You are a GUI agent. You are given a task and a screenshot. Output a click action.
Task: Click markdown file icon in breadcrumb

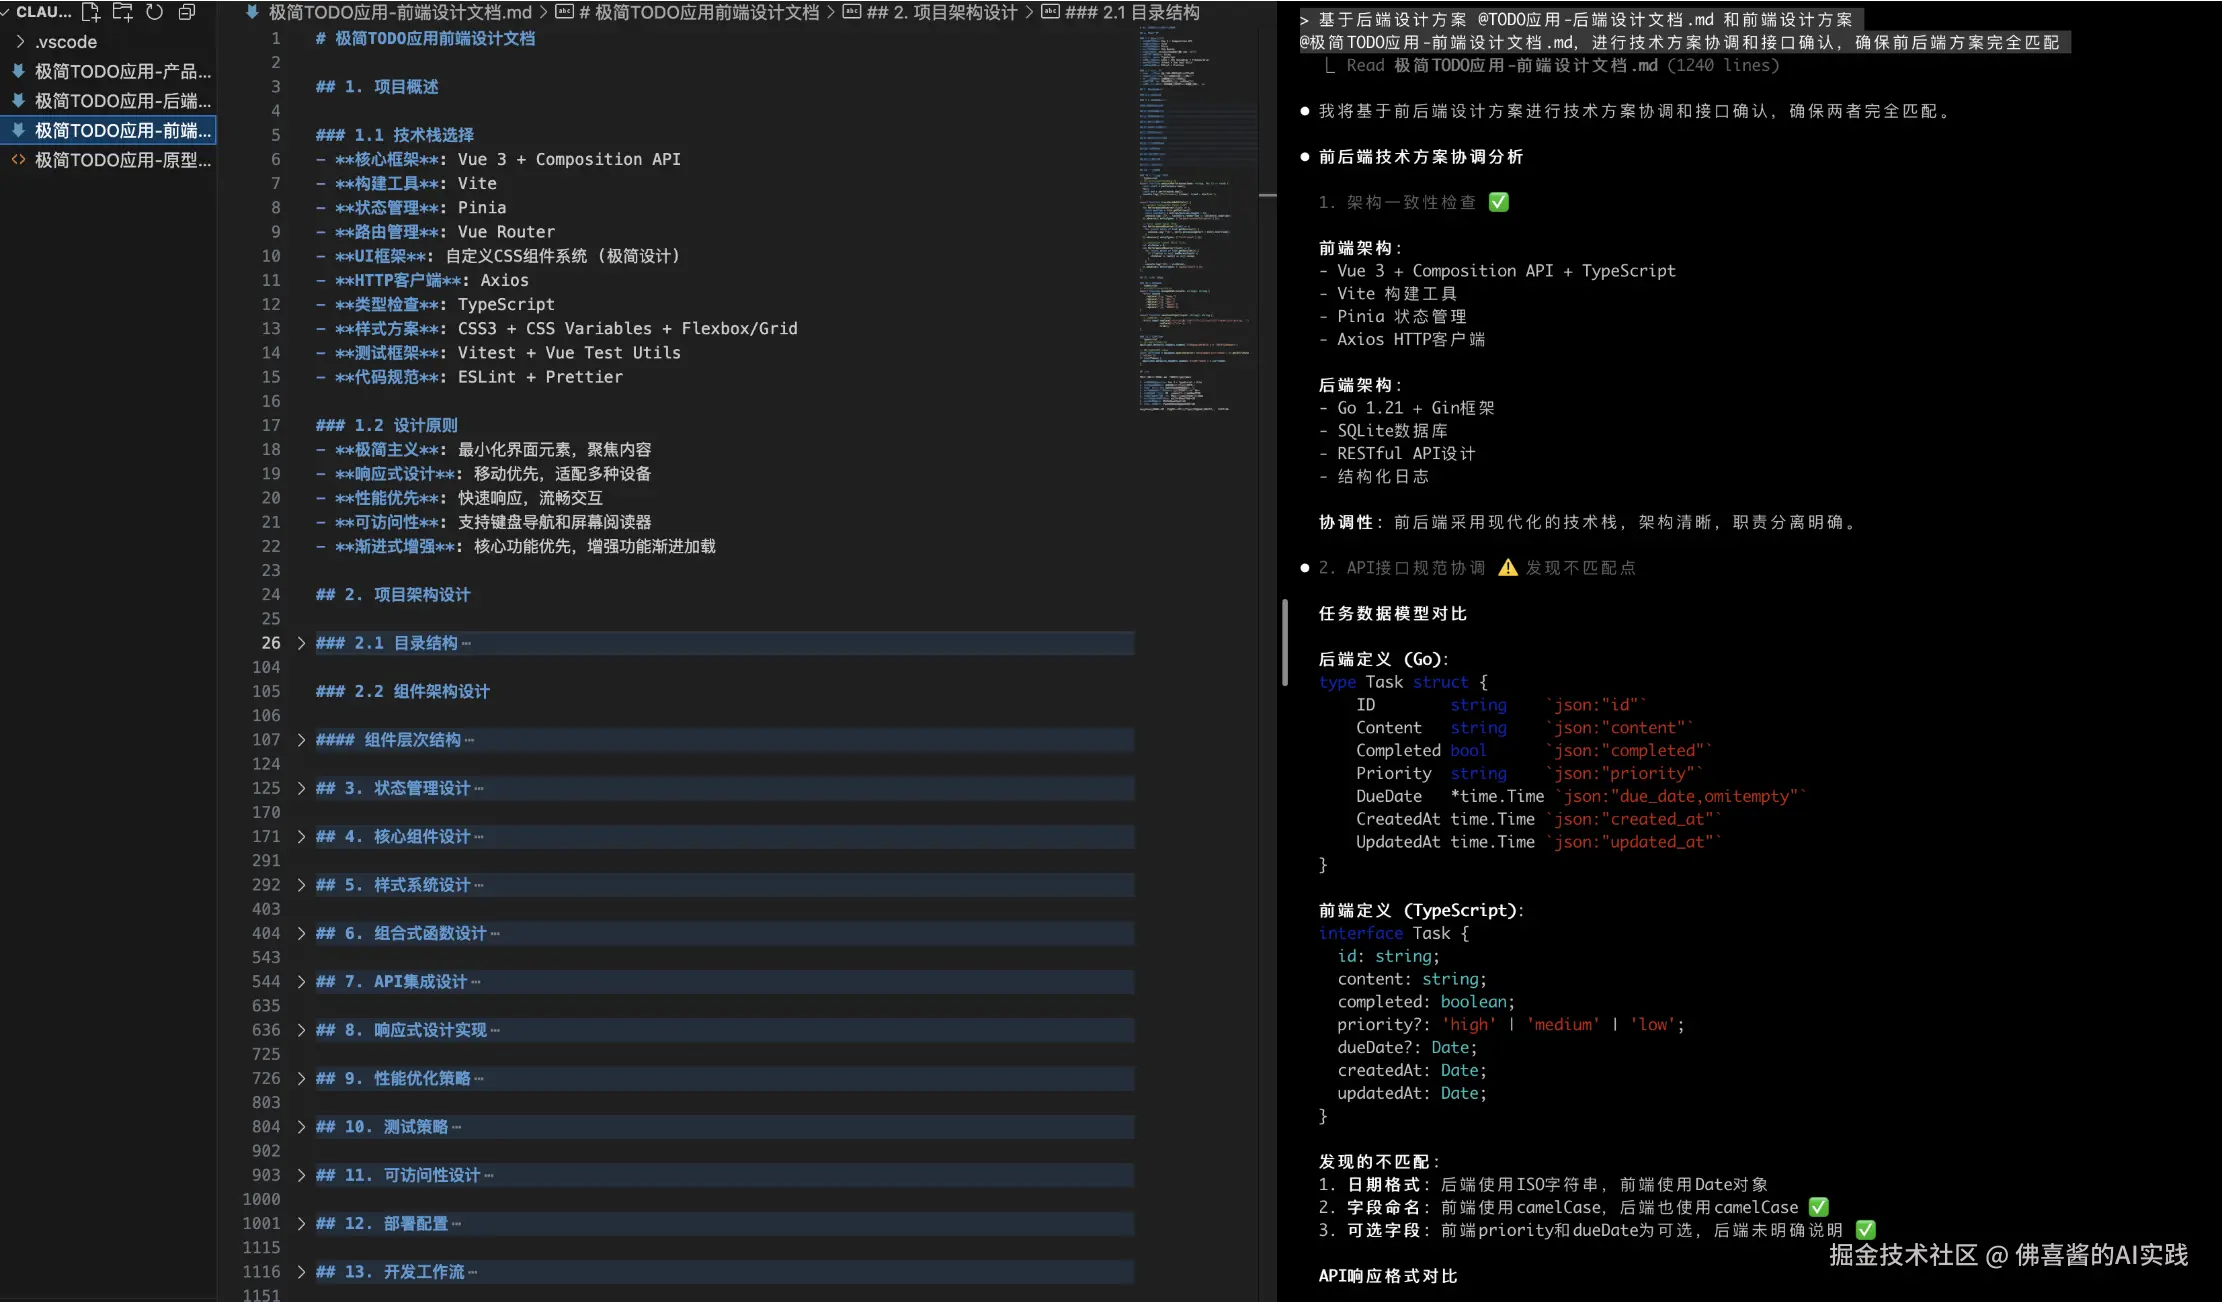point(252,12)
